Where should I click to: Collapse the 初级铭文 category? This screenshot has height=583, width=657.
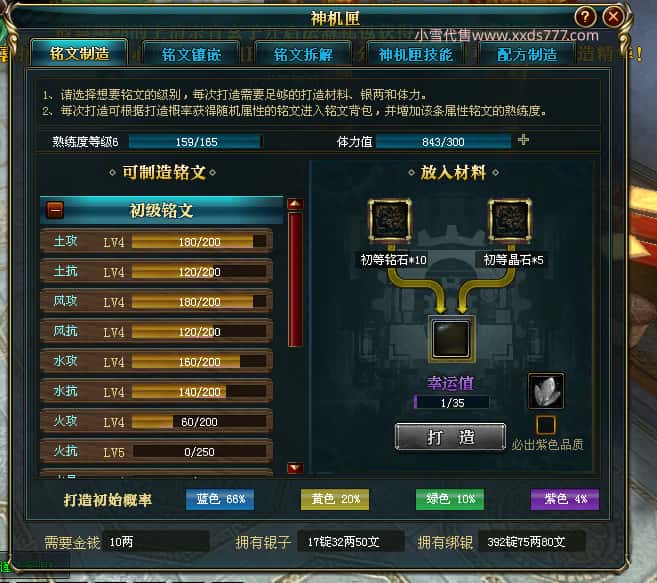point(55,210)
